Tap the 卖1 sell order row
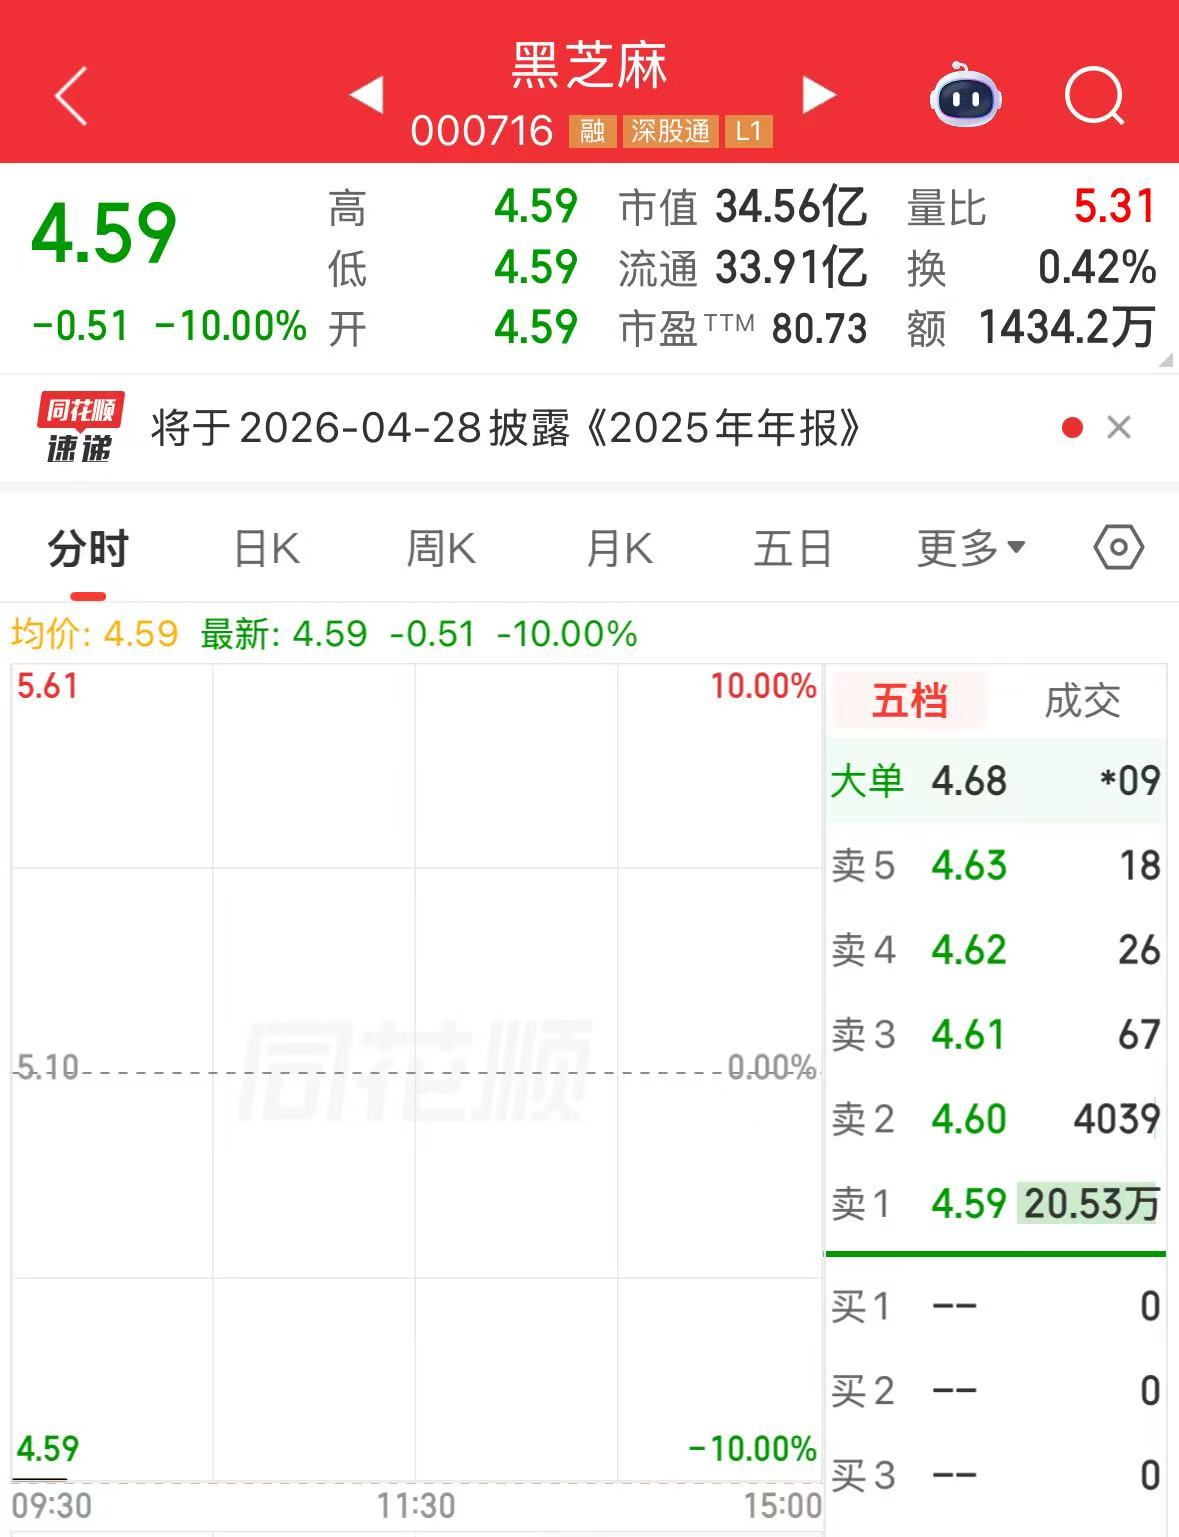This screenshot has width=1179, height=1537. pyautogui.click(x=995, y=1203)
